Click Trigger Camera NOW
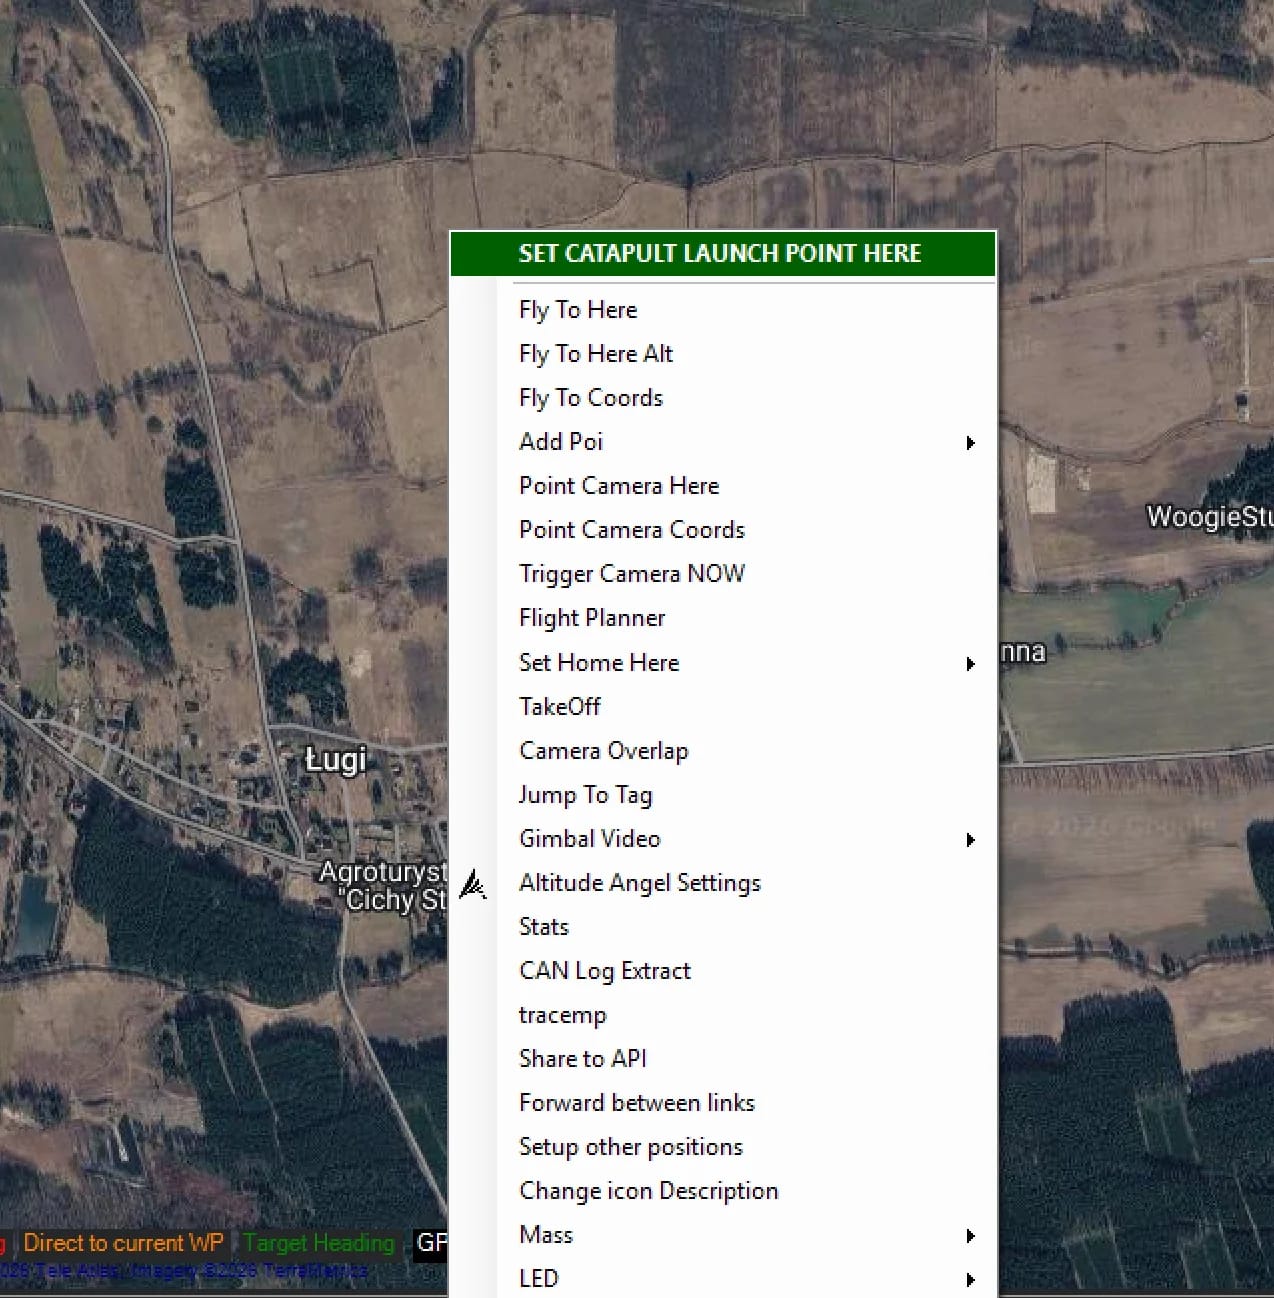Screen dimensions: 1274x1298 [x=722, y=574]
